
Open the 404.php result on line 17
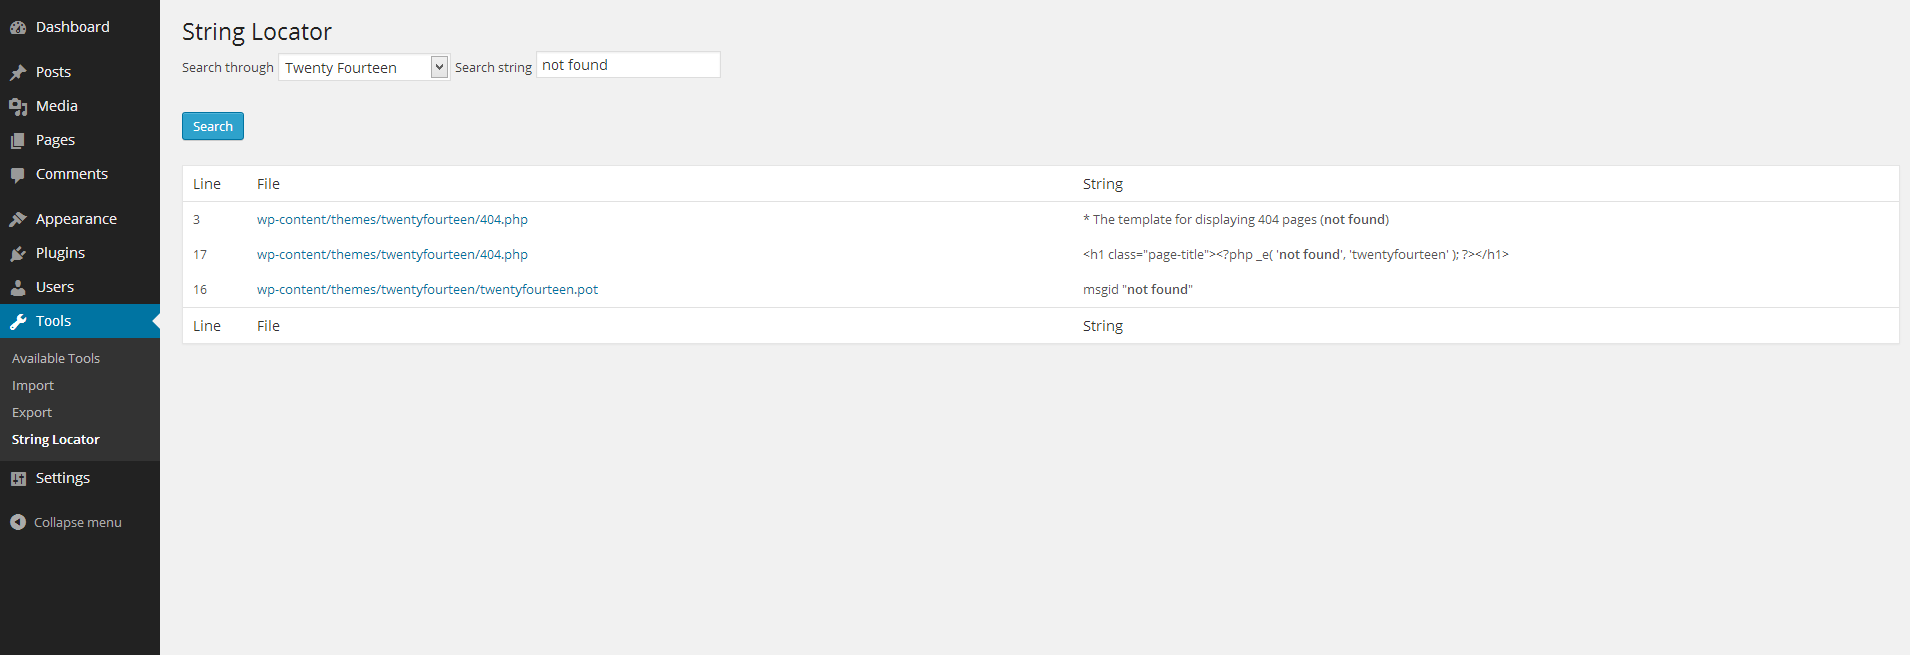[392, 255]
